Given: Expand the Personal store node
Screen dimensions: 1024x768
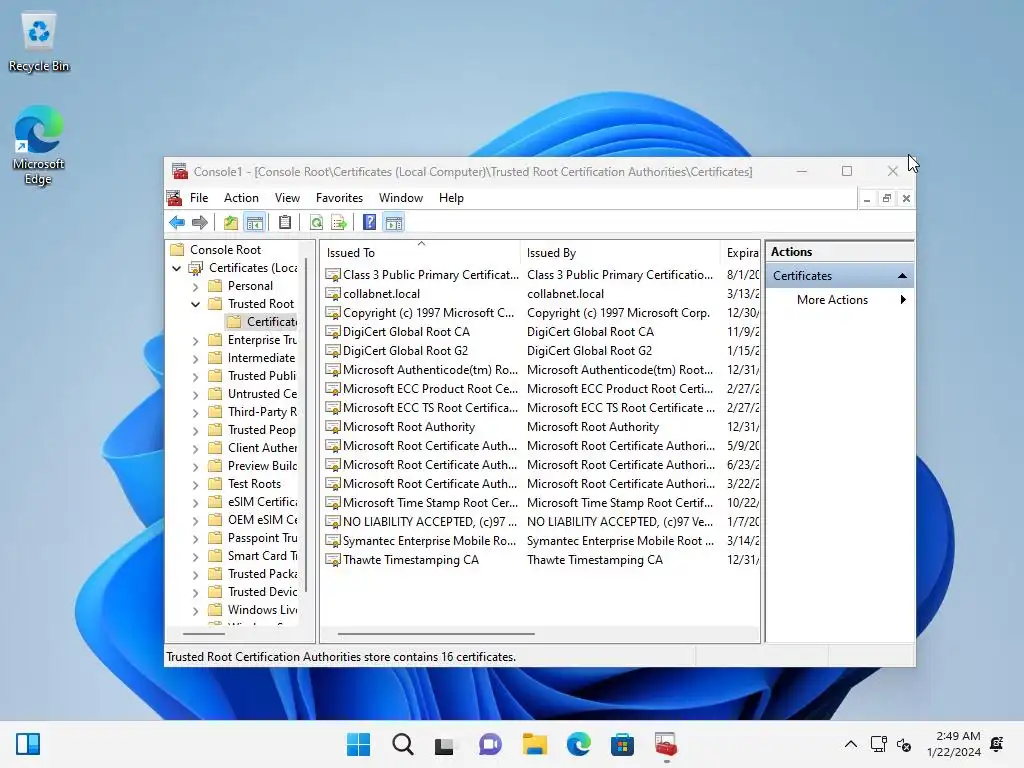Looking at the screenshot, I should coord(195,286).
